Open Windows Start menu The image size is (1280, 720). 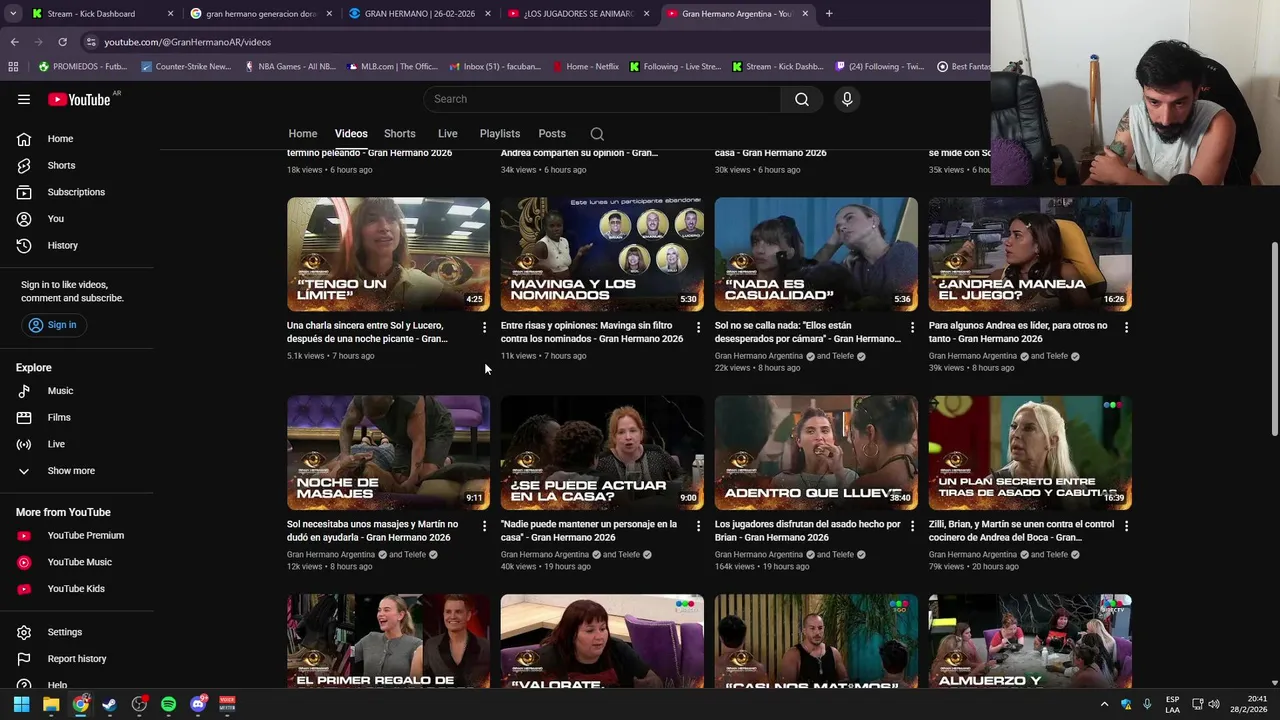[x=21, y=704]
